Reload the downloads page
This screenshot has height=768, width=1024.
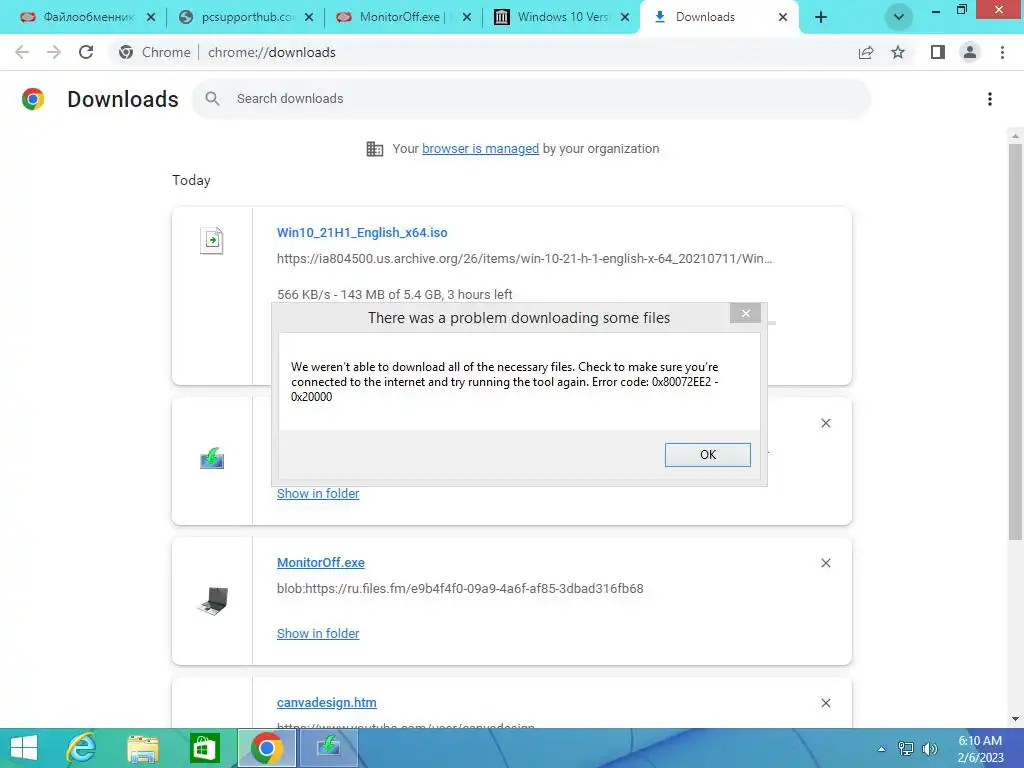point(86,52)
